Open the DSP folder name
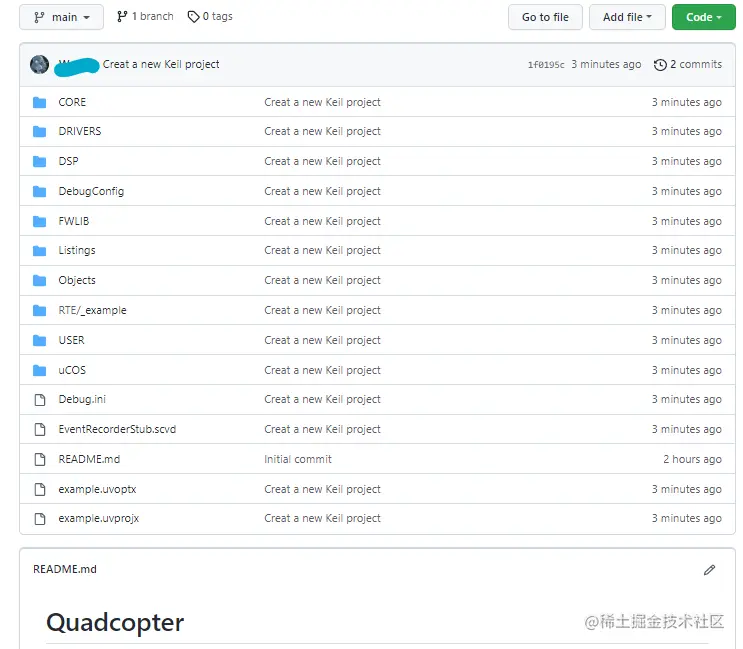 tap(68, 162)
